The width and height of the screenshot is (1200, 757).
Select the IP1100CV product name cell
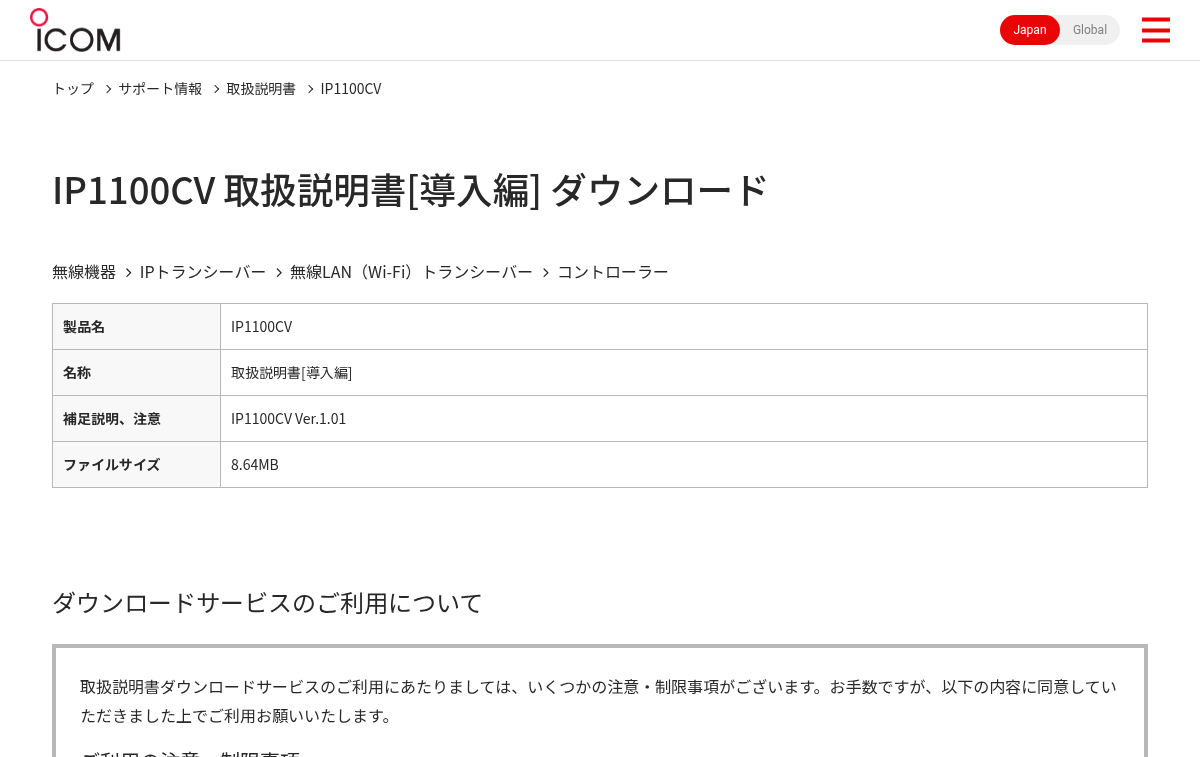(684, 326)
